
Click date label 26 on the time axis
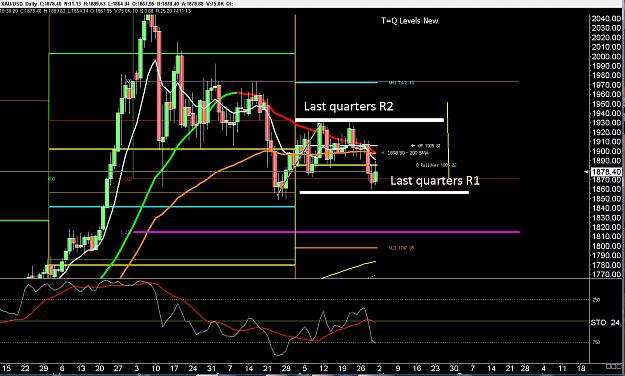click(x=361, y=368)
